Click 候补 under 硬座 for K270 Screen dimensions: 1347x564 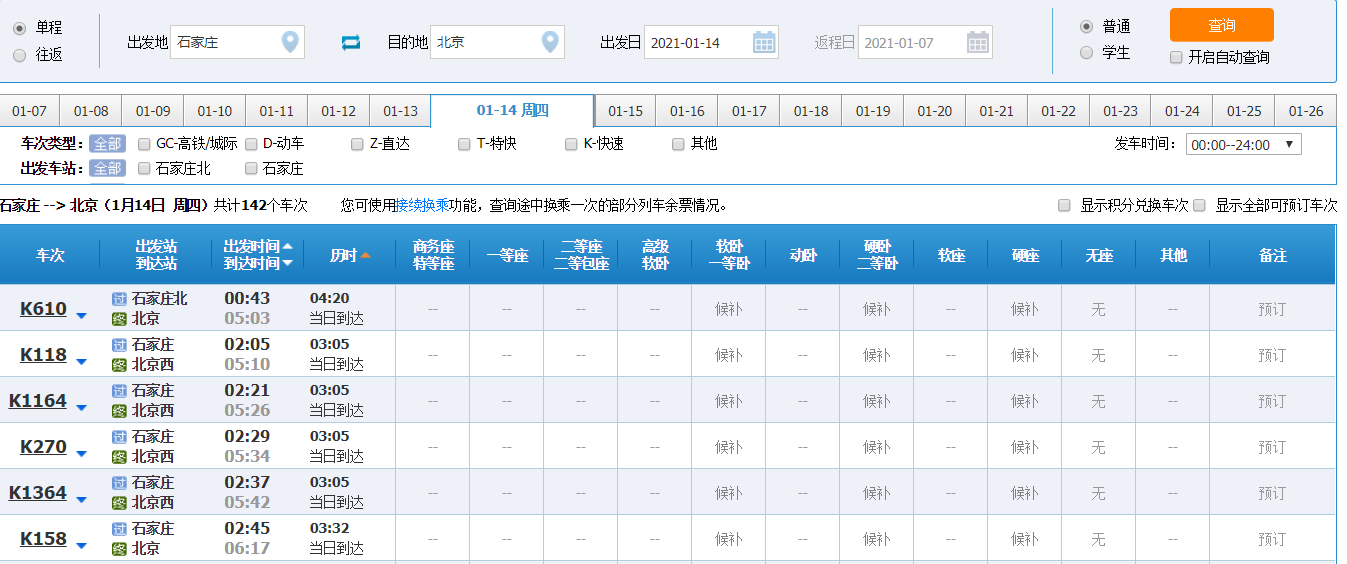[x=1024, y=447]
